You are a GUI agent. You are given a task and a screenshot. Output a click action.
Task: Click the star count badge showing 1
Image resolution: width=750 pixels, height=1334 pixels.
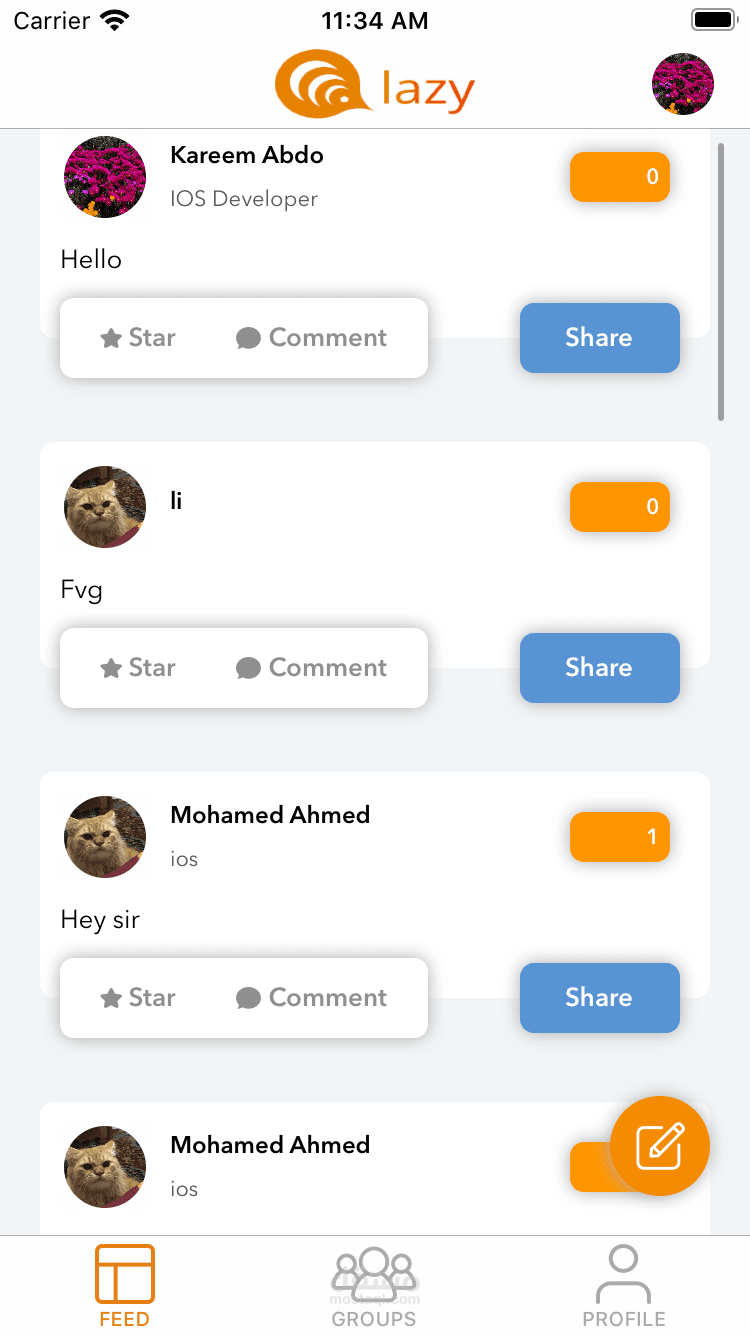coord(620,837)
